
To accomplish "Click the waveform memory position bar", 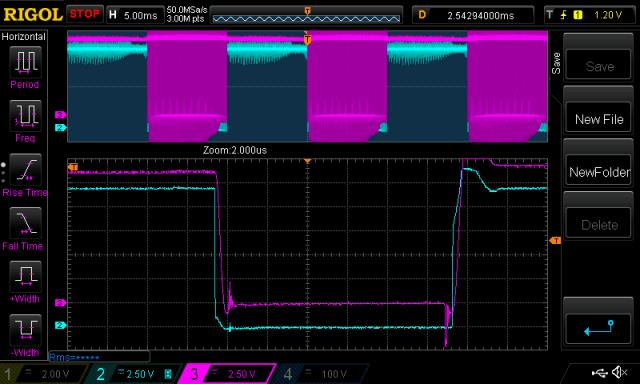I will pos(306,16).
